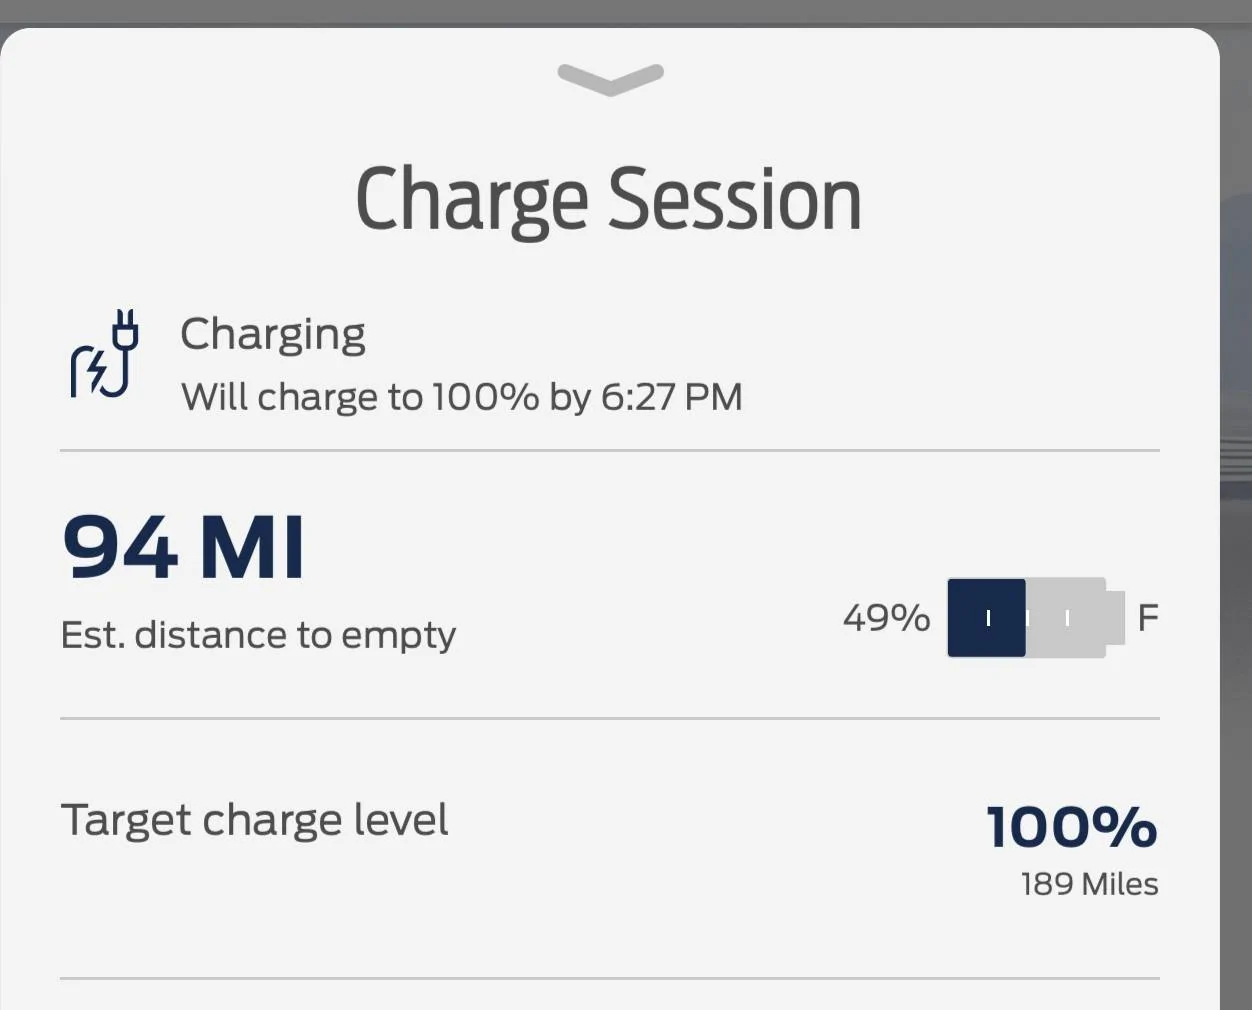
Task: Collapse the sheet using the chevron handle
Action: click(x=610, y=79)
